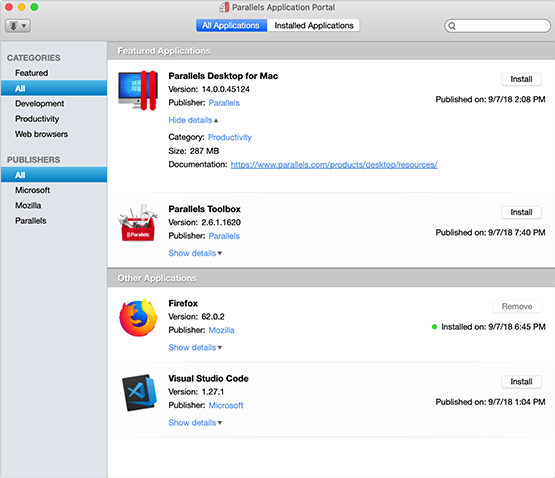The width and height of the screenshot is (555, 478).
Task: Install Parallels Toolbox
Action: pos(521,212)
